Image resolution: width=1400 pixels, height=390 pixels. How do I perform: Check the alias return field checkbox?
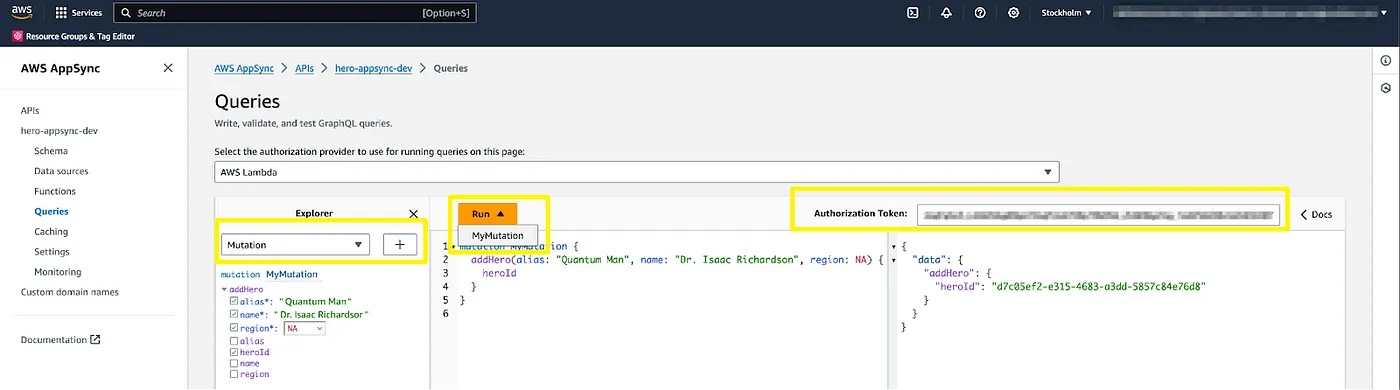click(233, 341)
